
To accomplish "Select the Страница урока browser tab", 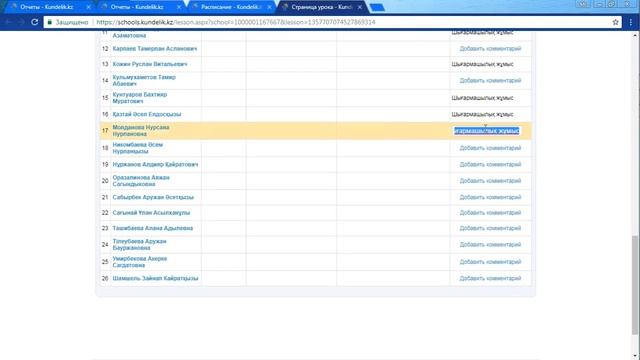I will [322, 7].
